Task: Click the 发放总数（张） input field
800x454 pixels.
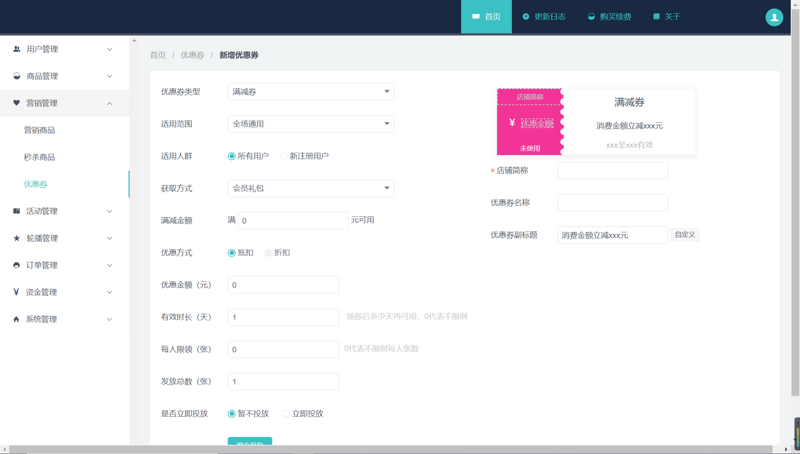Action: [x=283, y=382]
